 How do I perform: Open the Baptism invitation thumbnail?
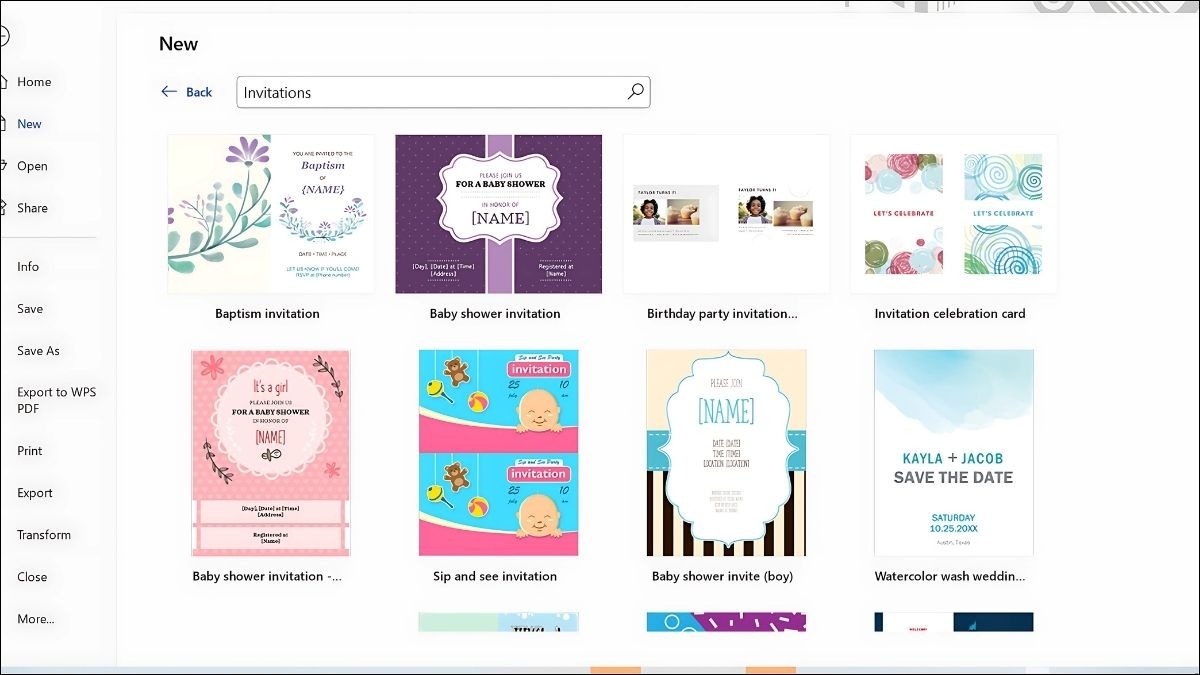[270, 214]
